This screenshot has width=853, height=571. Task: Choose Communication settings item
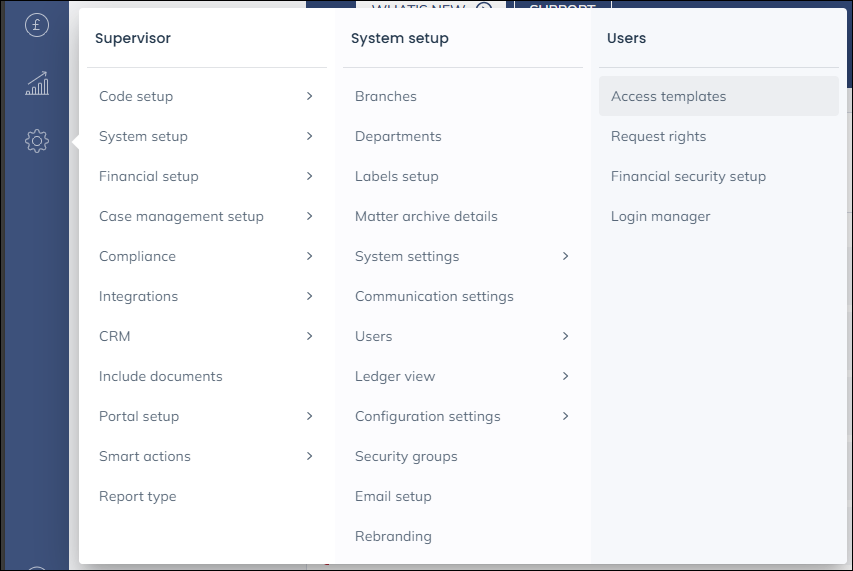[x=434, y=297]
